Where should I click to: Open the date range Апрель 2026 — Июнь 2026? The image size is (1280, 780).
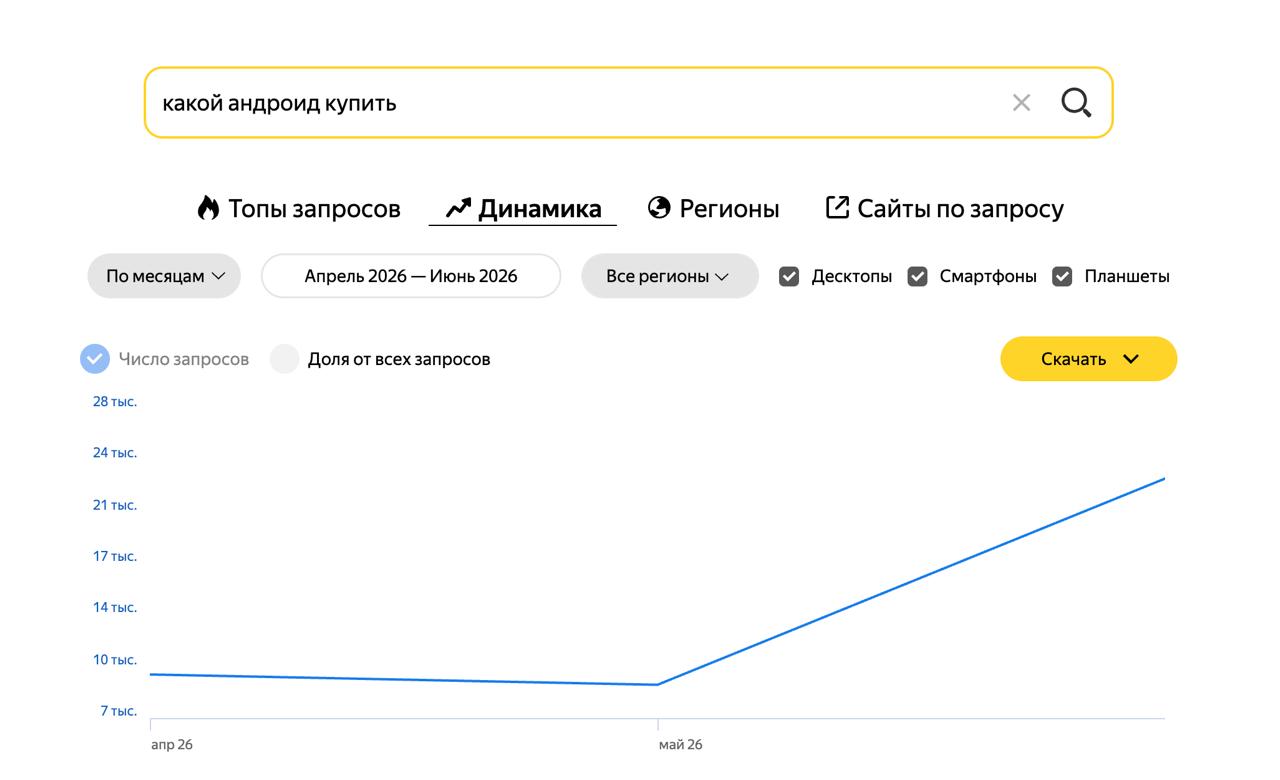tap(411, 276)
